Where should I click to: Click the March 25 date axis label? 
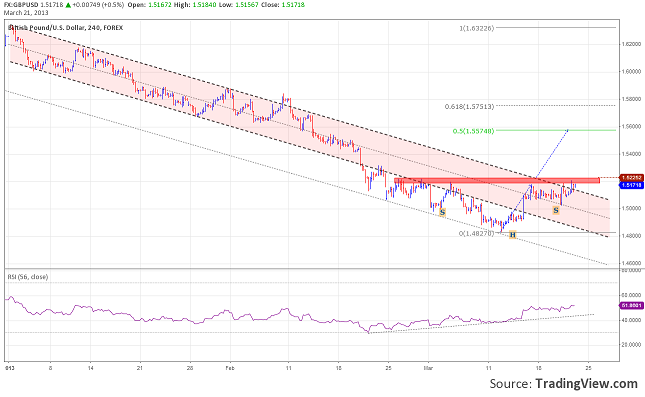(589, 368)
